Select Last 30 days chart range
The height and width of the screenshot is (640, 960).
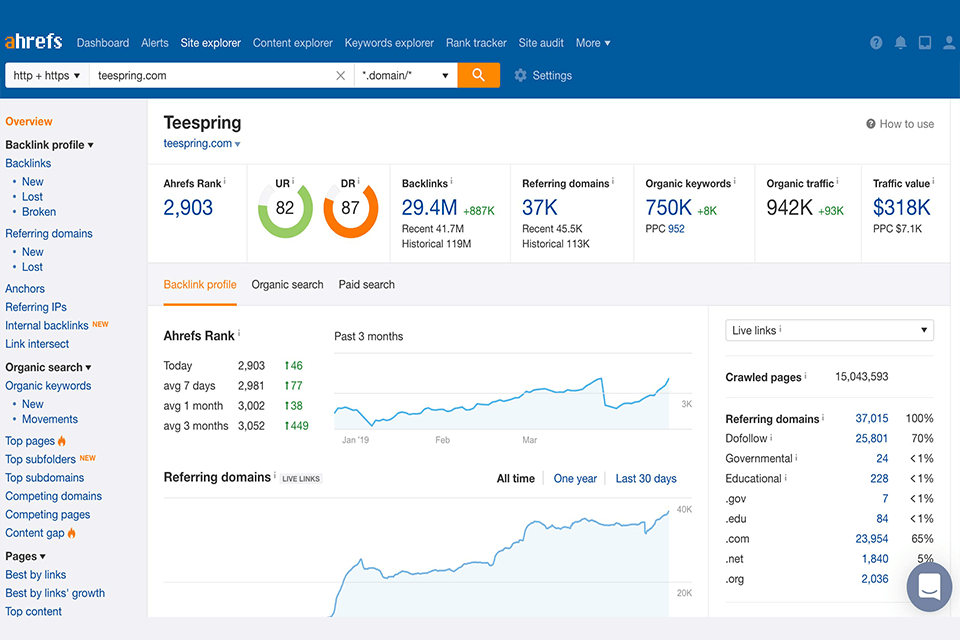[645, 479]
